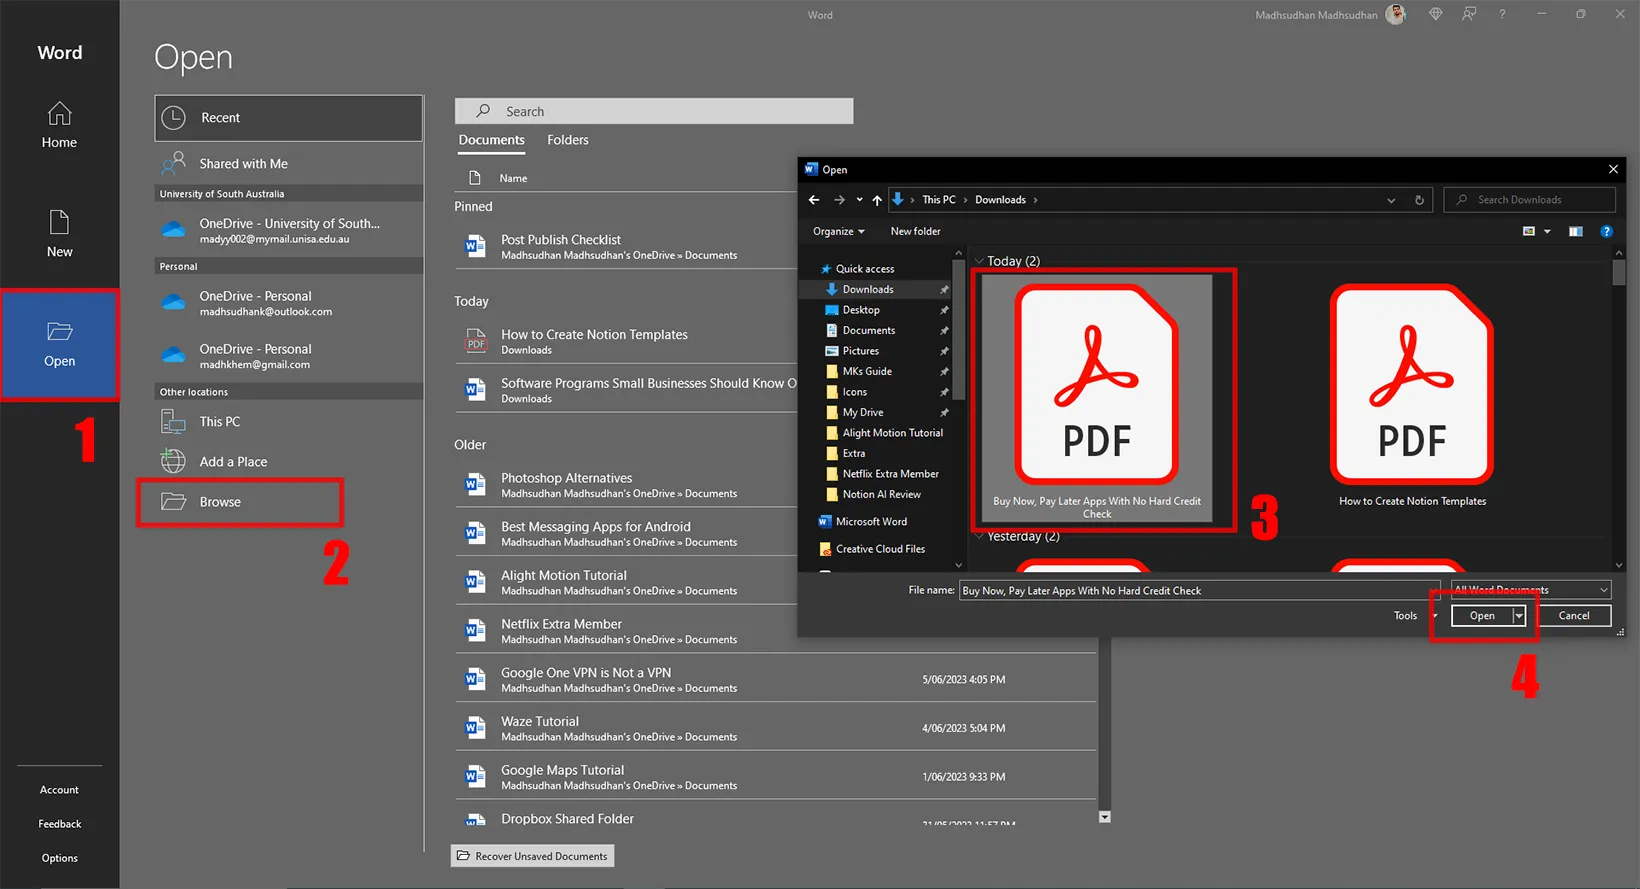Select Shared with Me
This screenshot has height=889, width=1640.
click(289, 164)
